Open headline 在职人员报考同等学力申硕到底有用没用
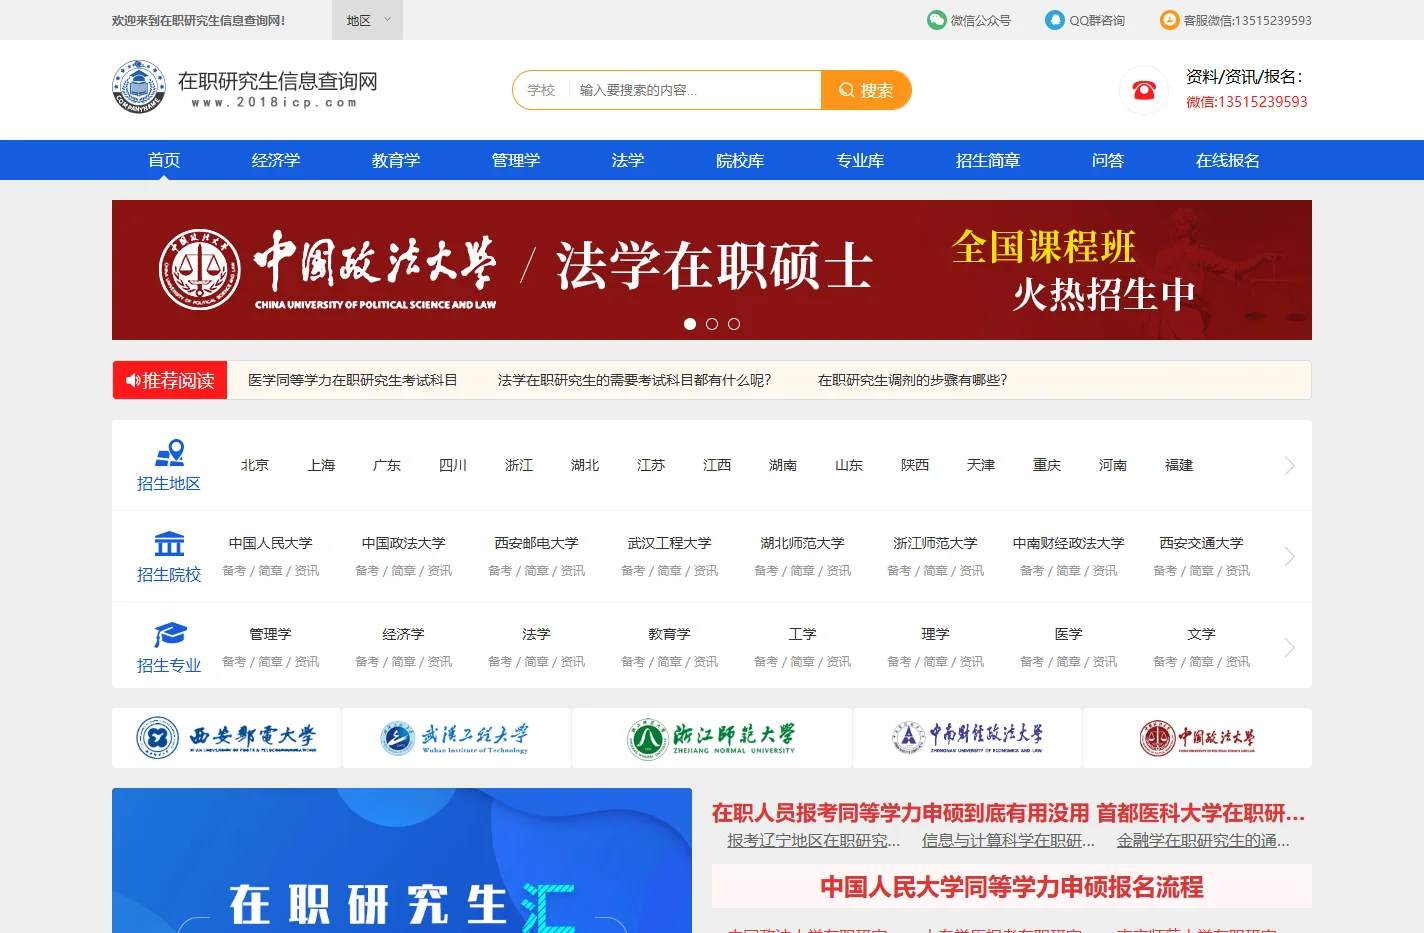 pyautogui.click(x=900, y=813)
